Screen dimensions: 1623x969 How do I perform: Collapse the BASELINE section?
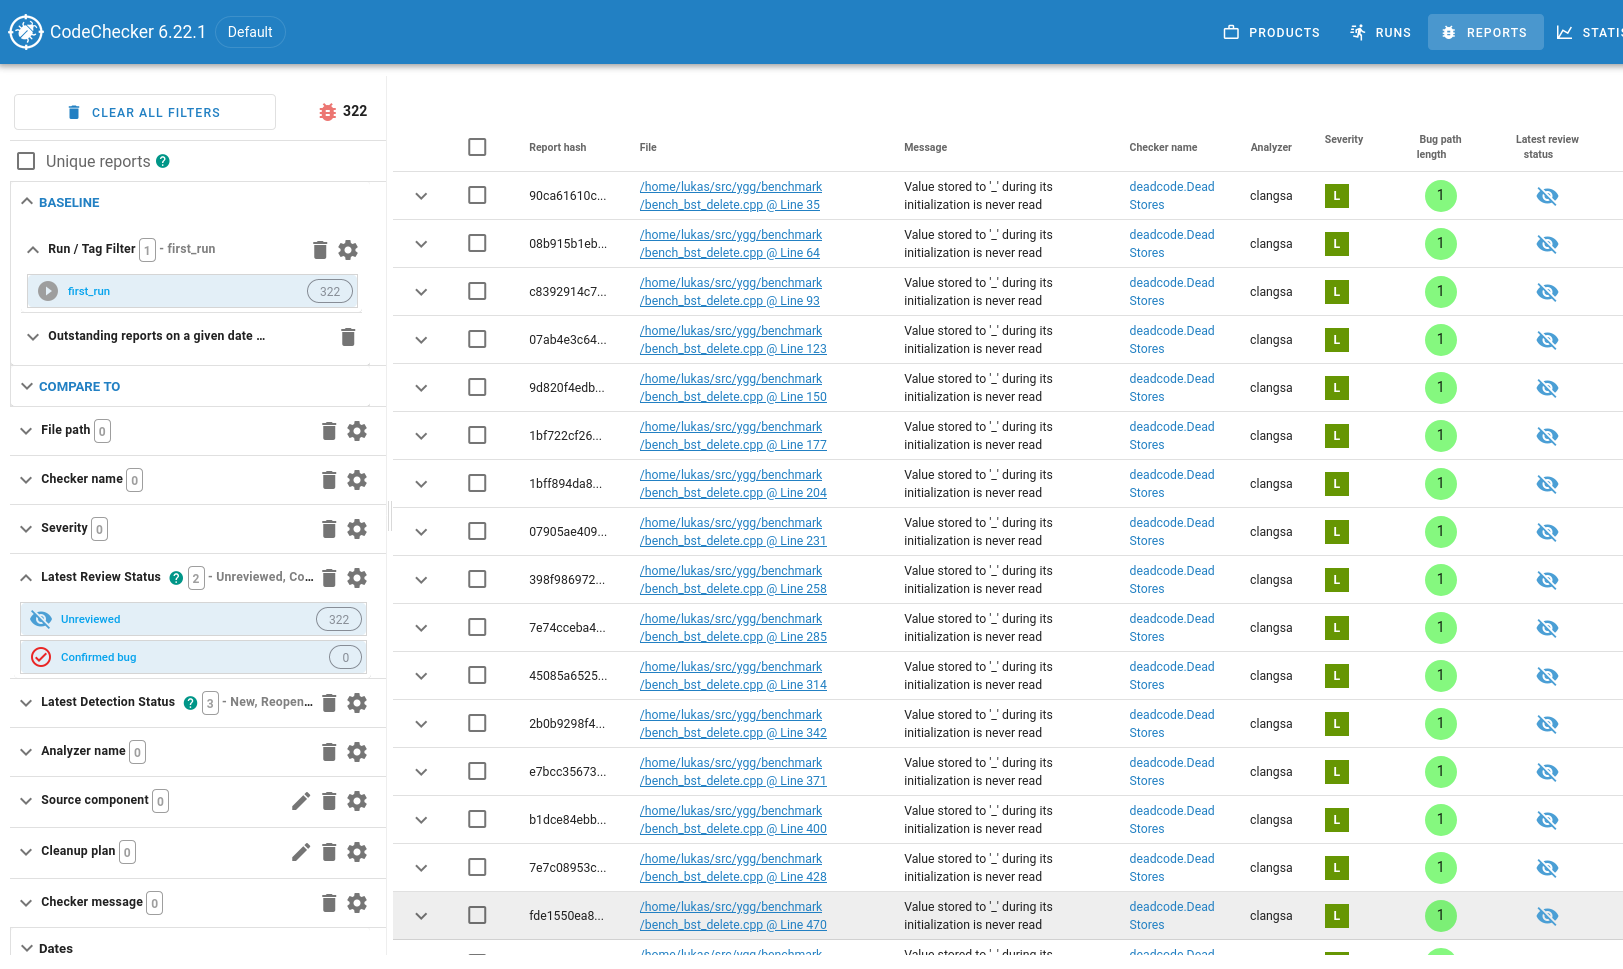pos(27,202)
